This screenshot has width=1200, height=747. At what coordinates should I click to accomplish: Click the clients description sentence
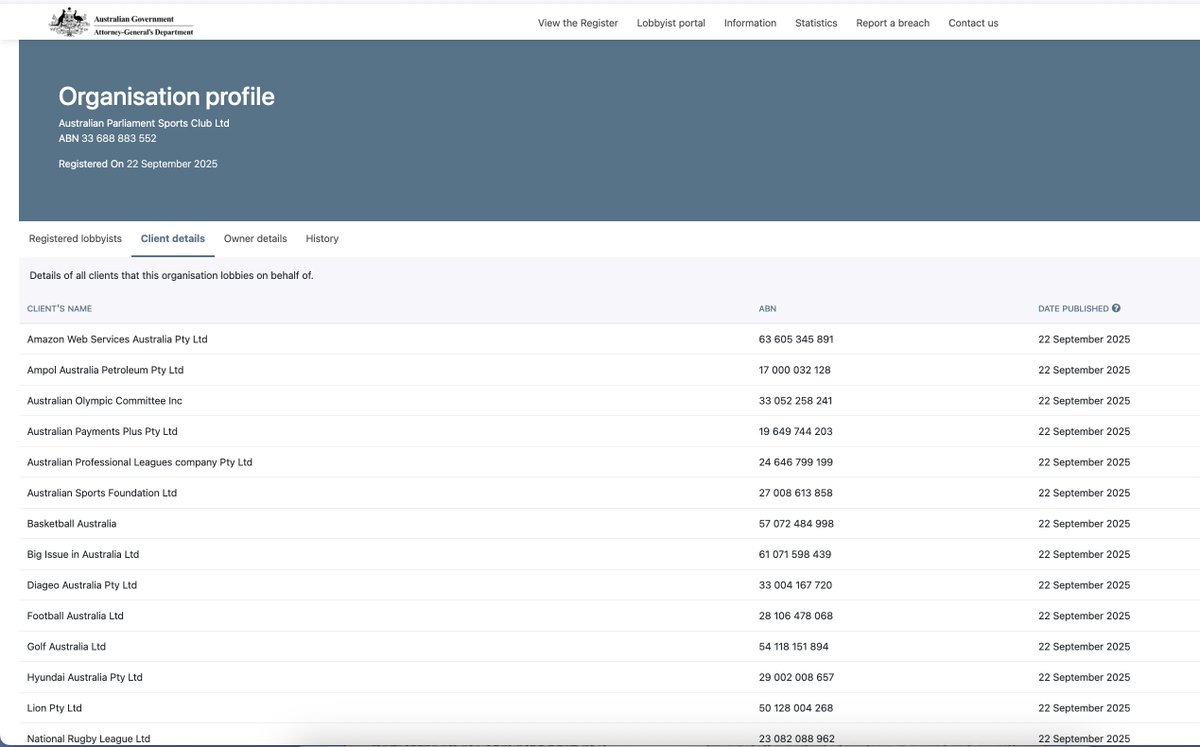(172, 275)
